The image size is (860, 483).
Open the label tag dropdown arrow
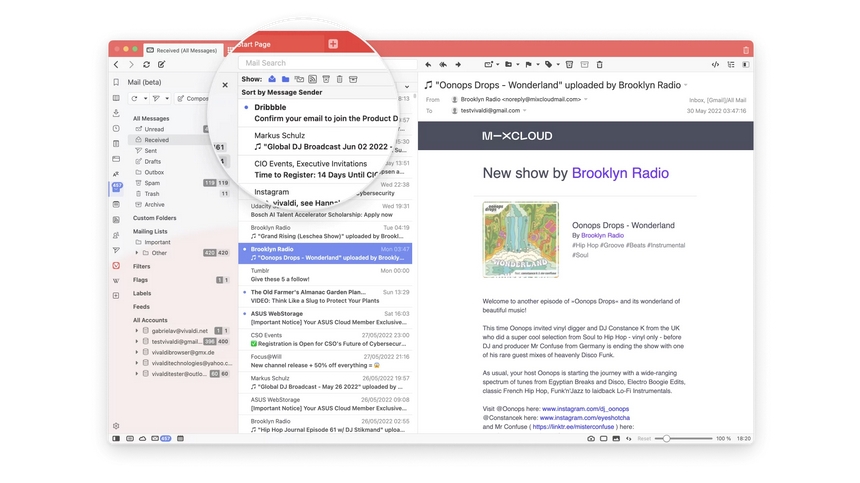(x=558, y=65)
